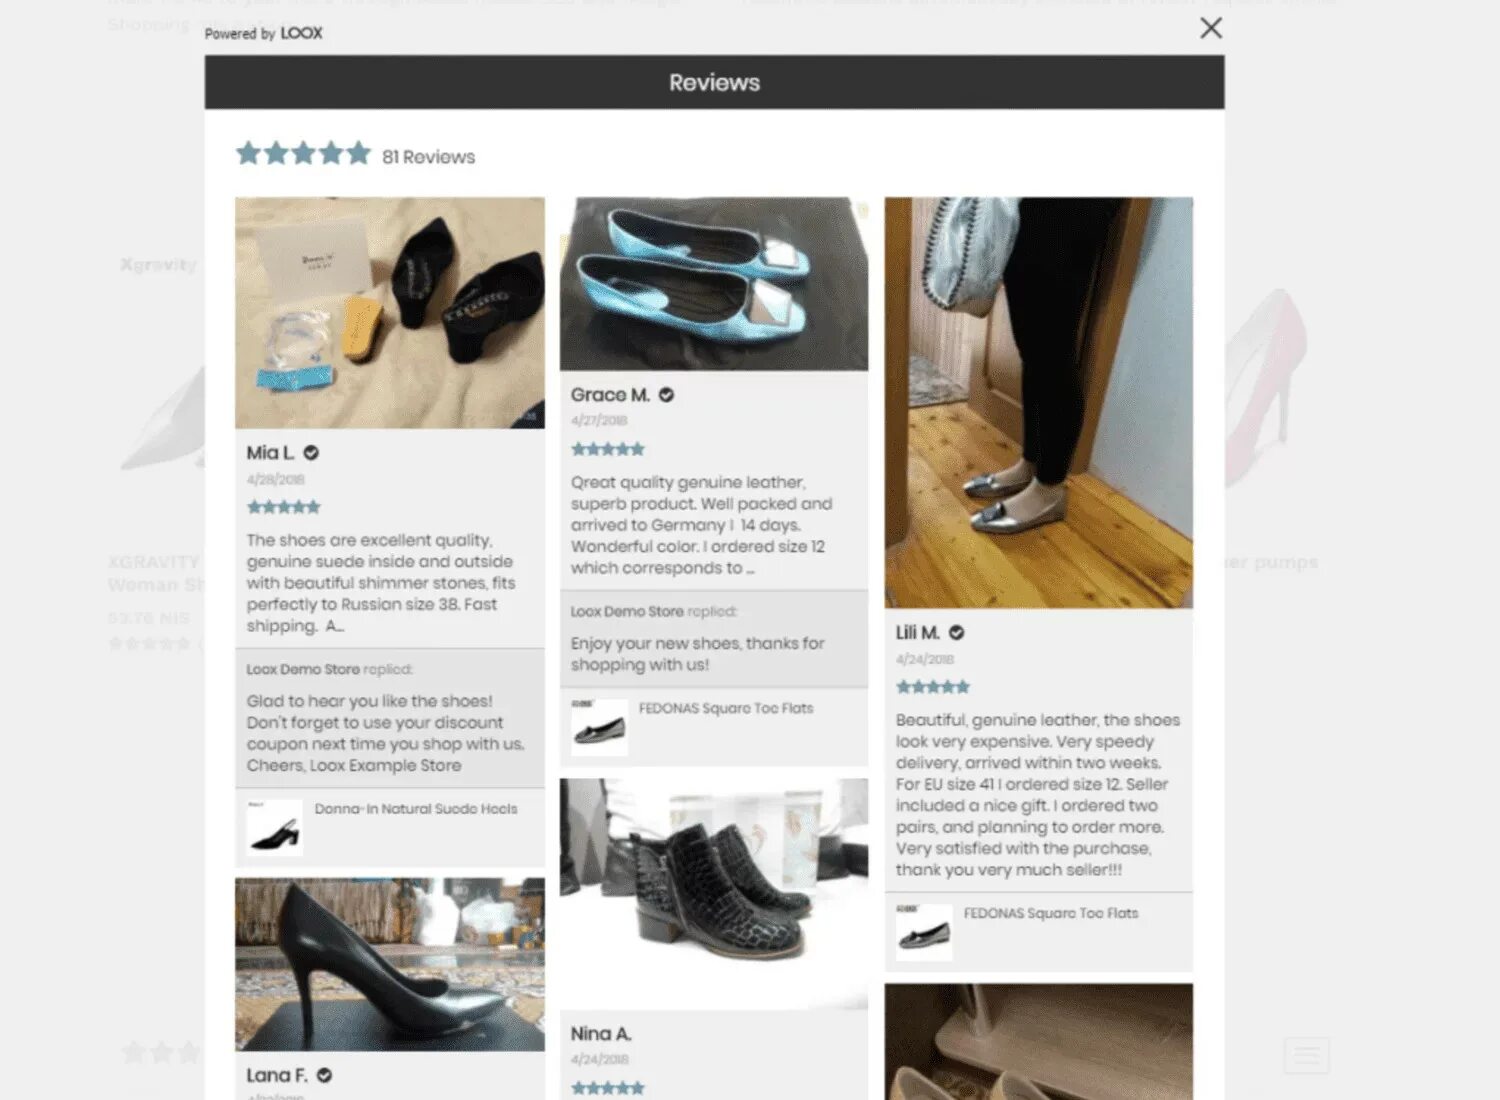Click the verified badge next to Mia L.
Screen dimensions: 1500x1100
coord(311,453)
